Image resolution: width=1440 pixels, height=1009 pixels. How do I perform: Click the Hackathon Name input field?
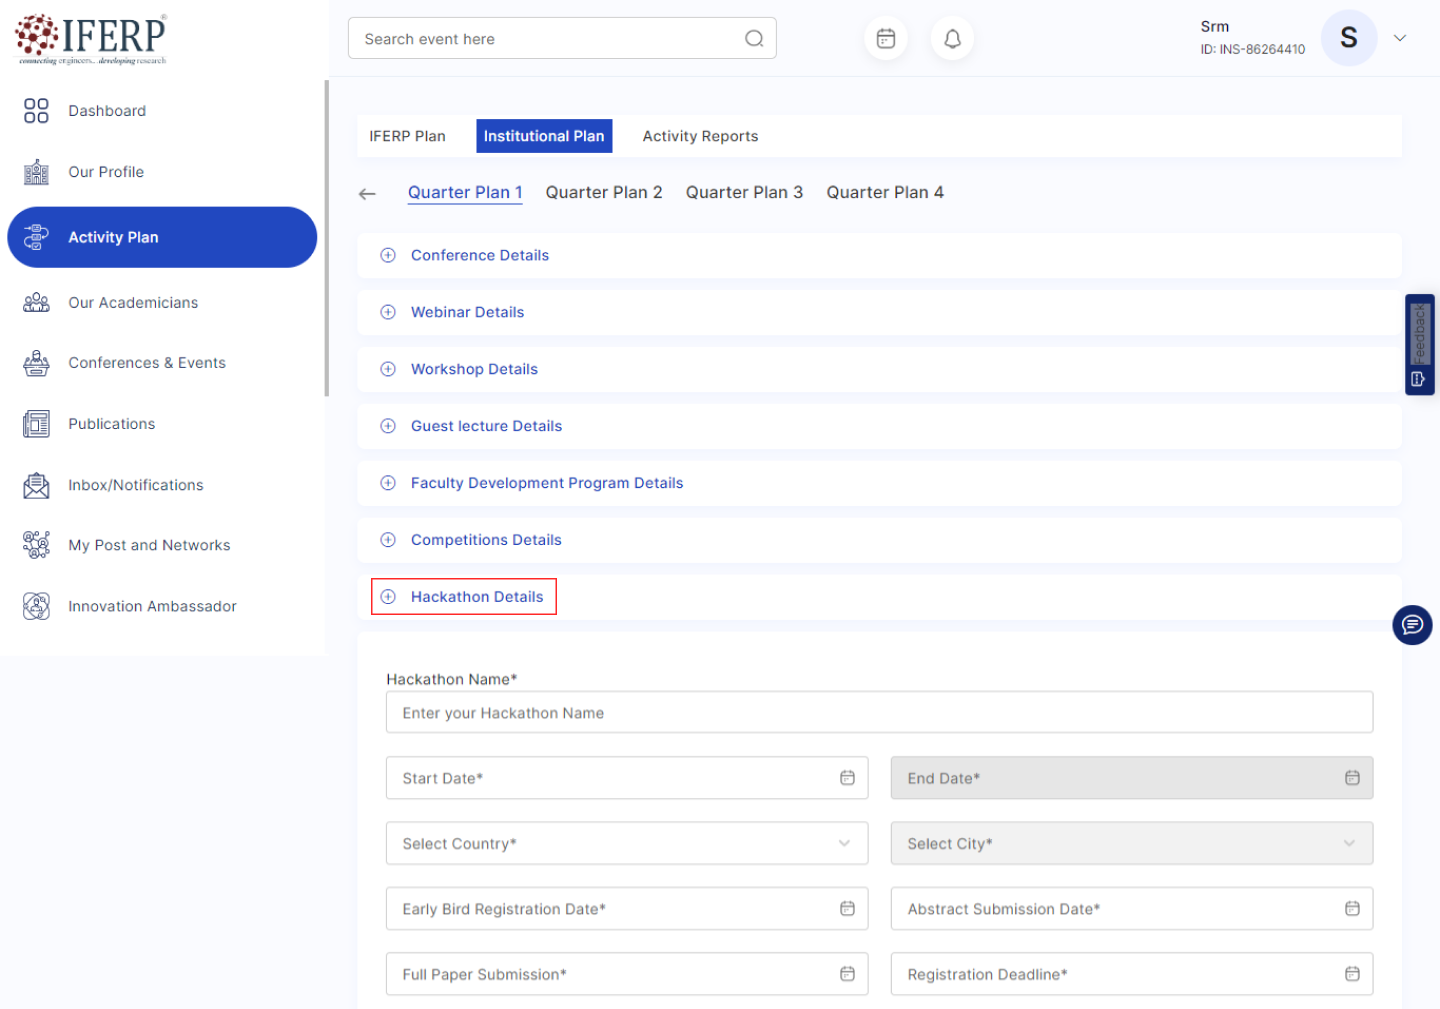[x=878, y=713]
